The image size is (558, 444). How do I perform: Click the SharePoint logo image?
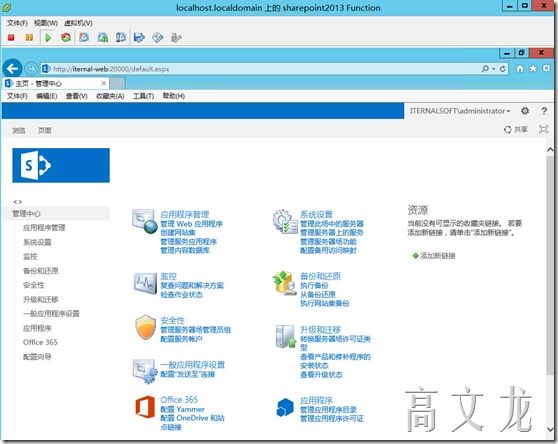[x=61, y=165]
